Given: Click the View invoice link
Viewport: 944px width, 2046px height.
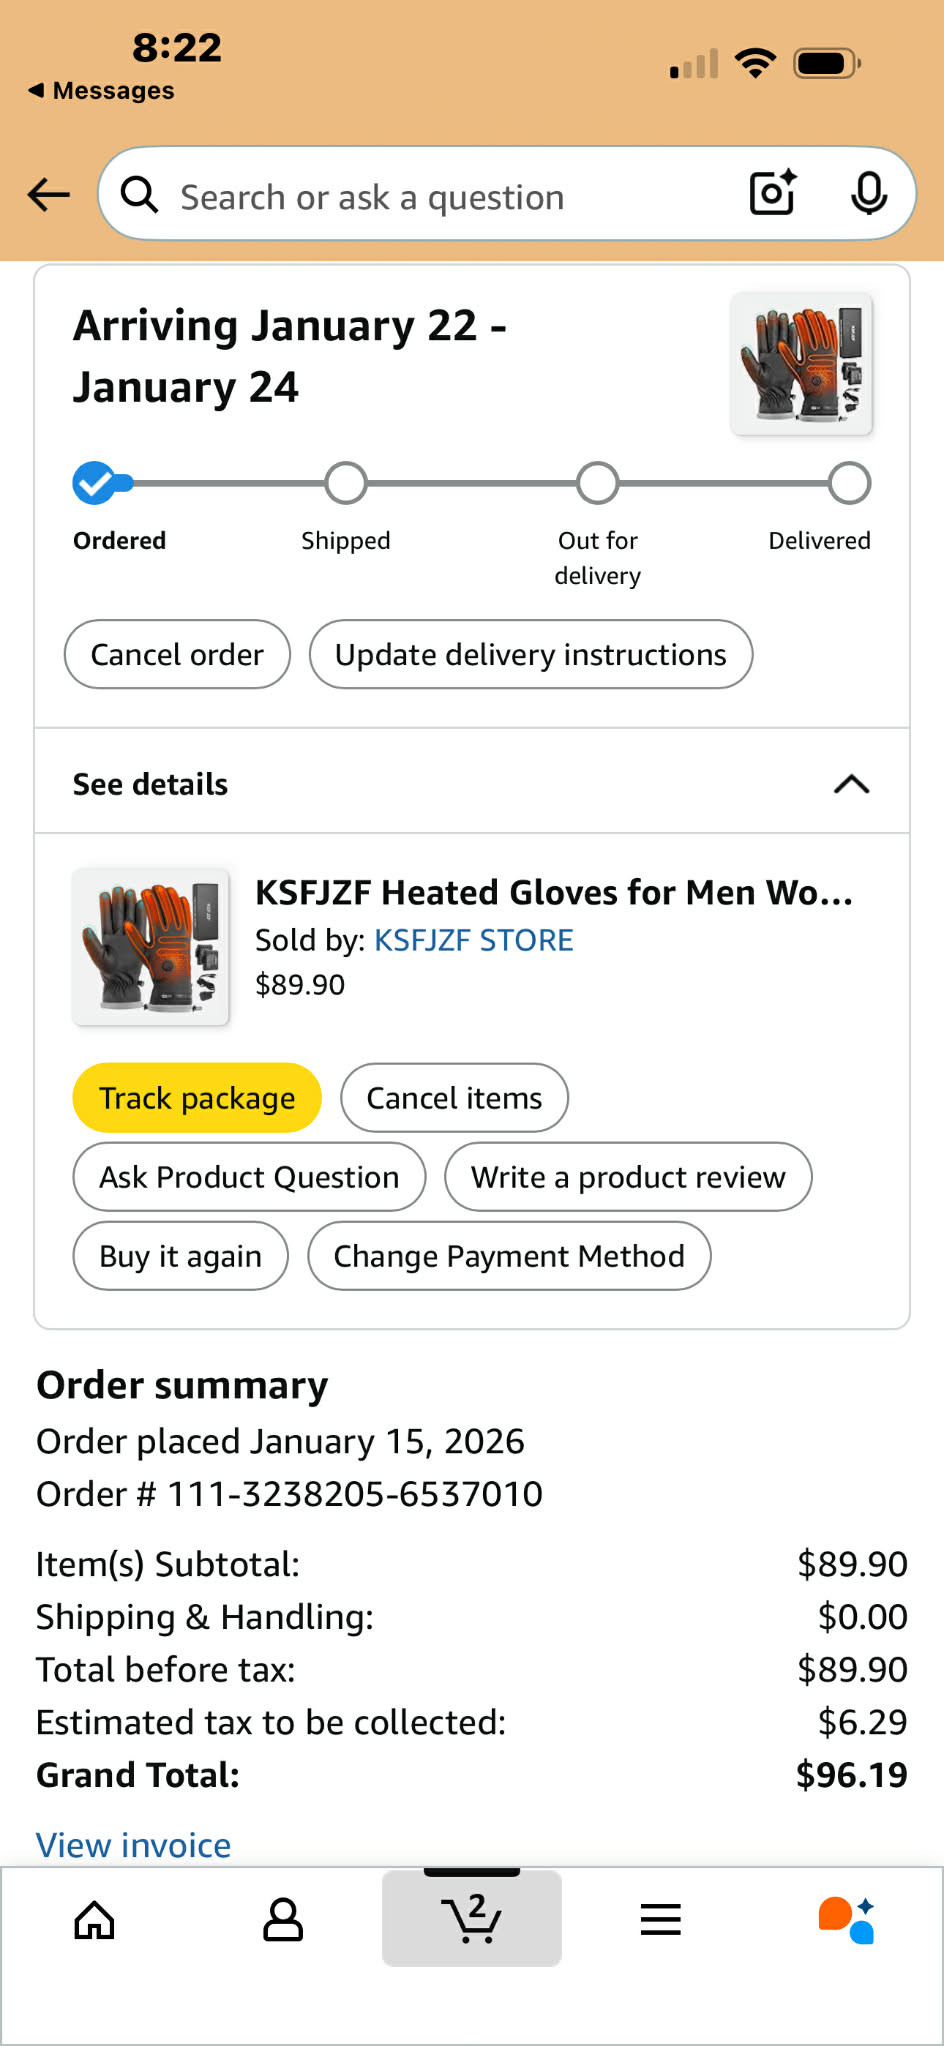Looking at the screenshot, I should 134,1845.
